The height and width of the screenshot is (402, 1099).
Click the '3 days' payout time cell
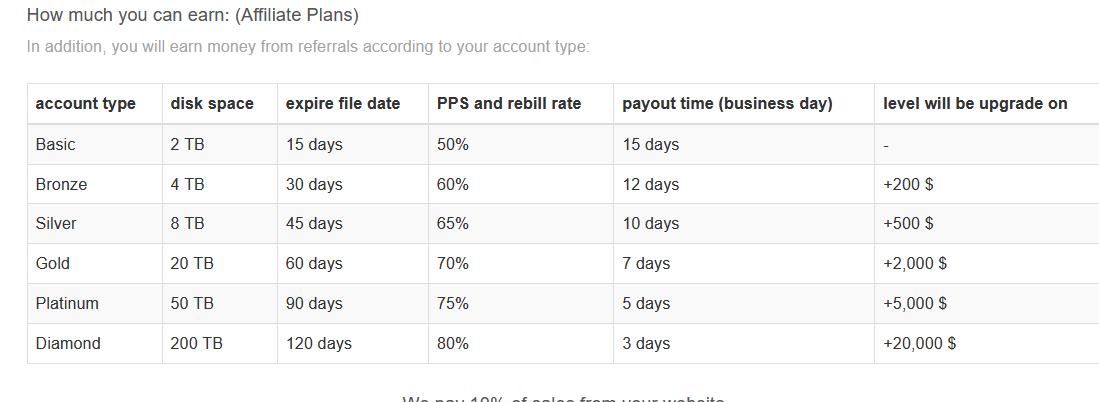744,344
